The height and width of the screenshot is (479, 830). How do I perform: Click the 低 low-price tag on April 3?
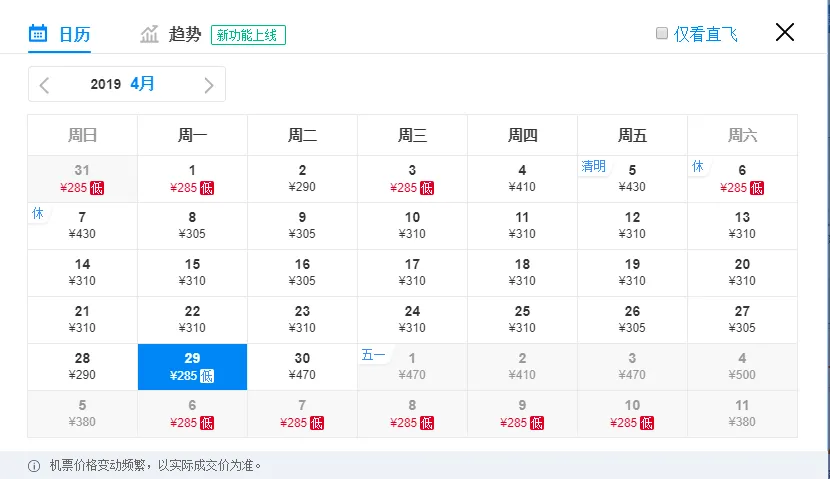tap(427, 188)
